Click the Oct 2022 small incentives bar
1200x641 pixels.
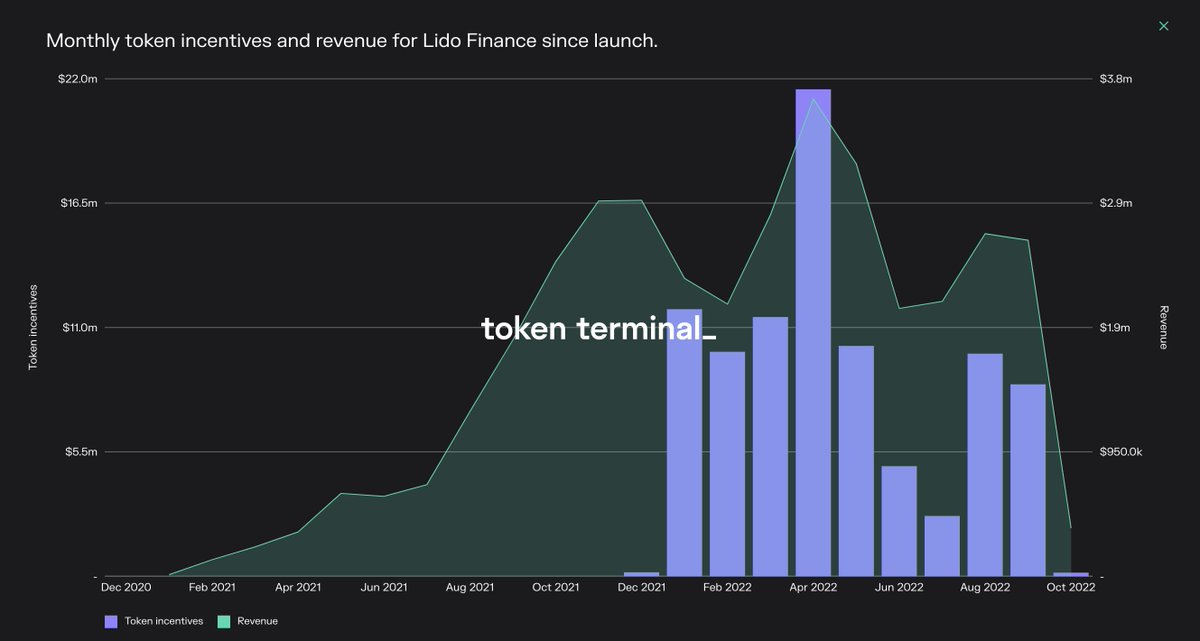point(1070,575)
